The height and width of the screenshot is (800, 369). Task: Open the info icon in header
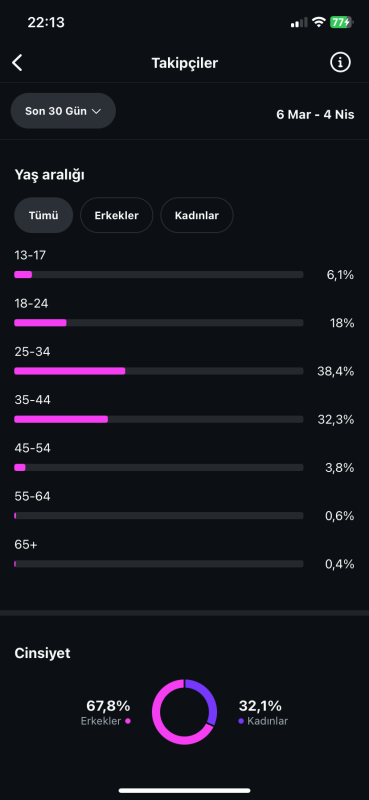[x=340, y=63]
